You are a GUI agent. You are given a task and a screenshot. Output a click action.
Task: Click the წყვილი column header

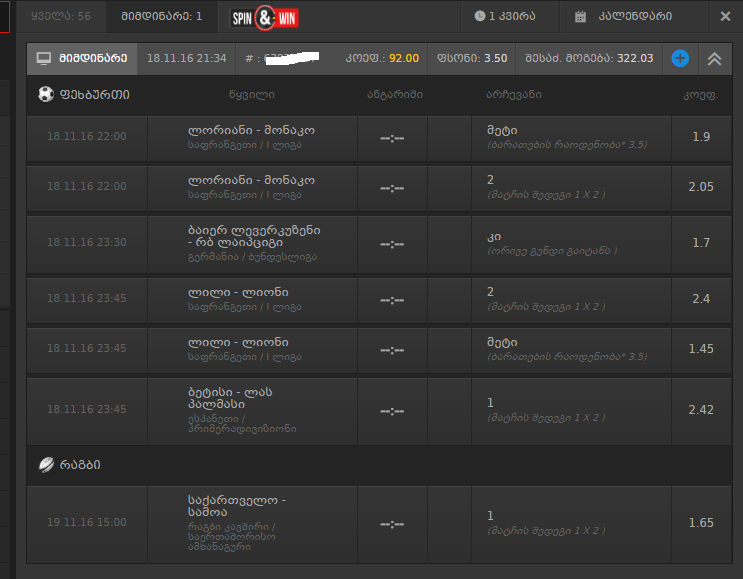coord(252,95)
